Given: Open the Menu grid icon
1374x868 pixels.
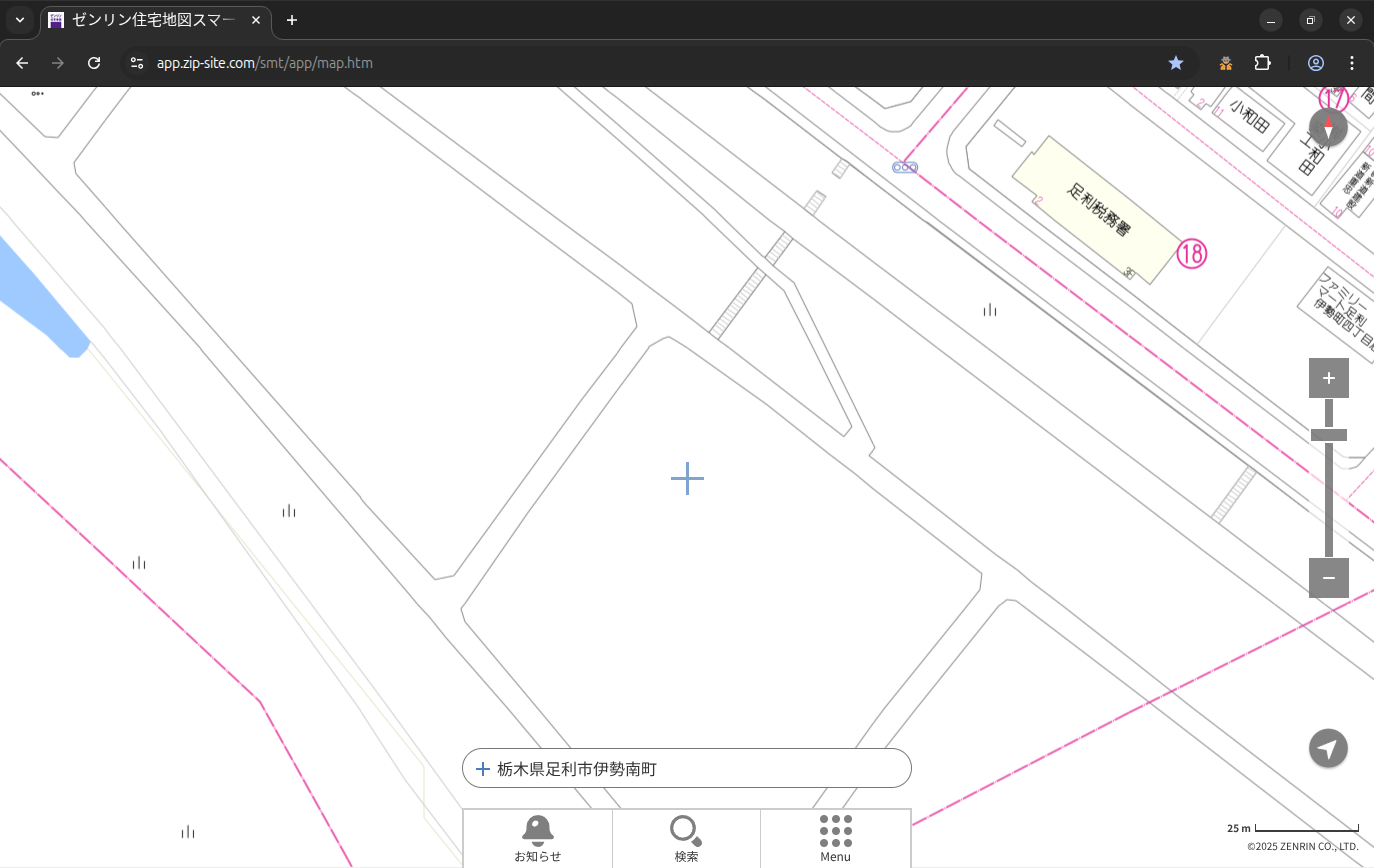Looking at the screenshot, I should 835,837.
